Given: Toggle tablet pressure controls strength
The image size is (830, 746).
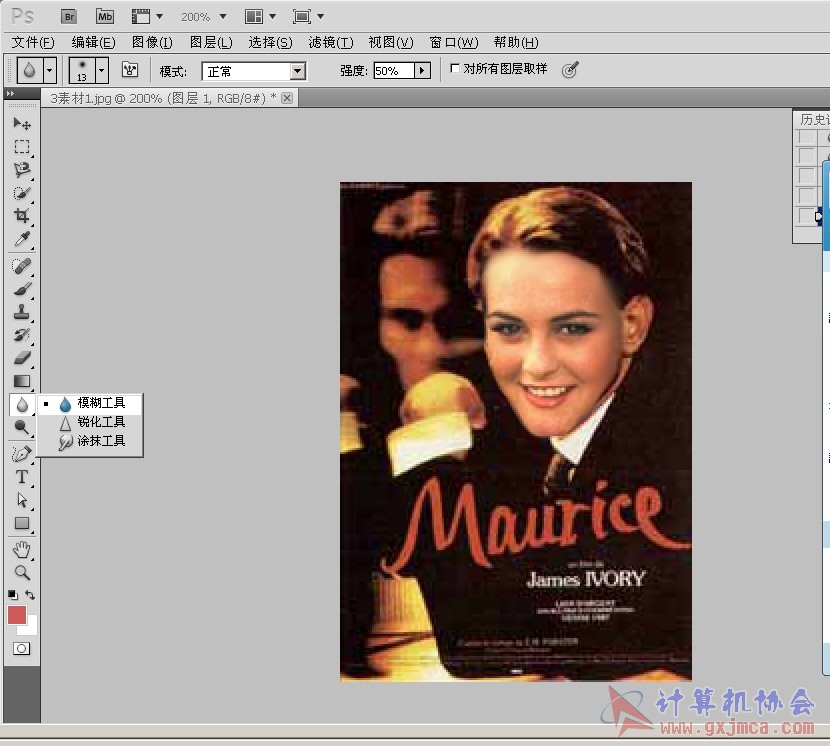Looking at the screenshot, I should (570, 69).
